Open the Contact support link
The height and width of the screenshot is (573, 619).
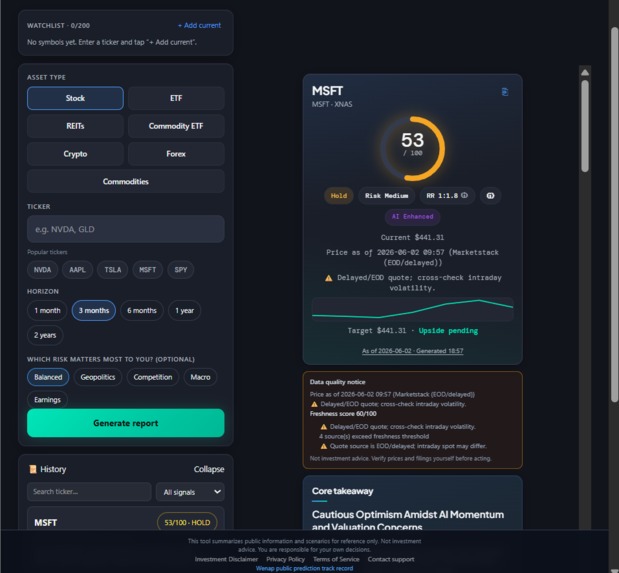(391, 559)
